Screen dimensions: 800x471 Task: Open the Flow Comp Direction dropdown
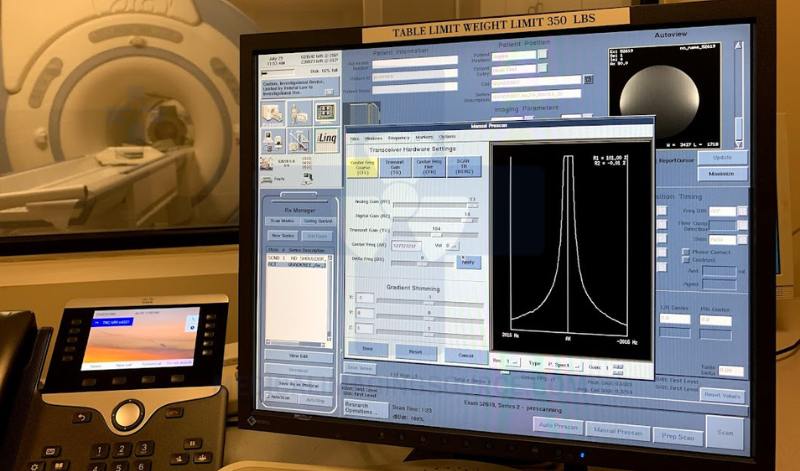pyautogui.click(x=742, y=225)
